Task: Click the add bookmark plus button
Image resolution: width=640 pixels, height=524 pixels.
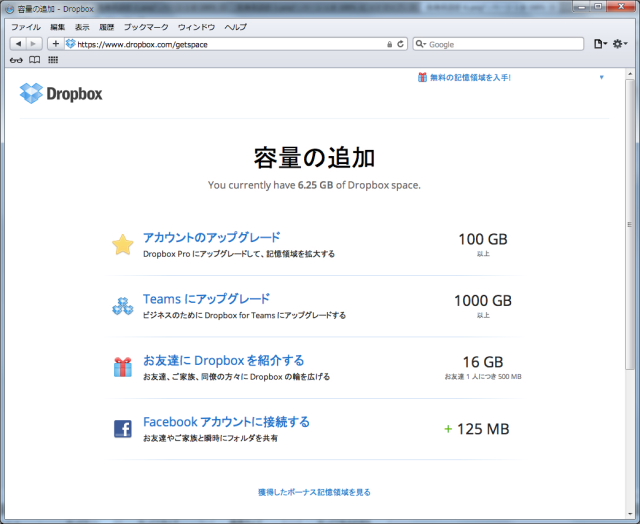Action: click(55, 44)
